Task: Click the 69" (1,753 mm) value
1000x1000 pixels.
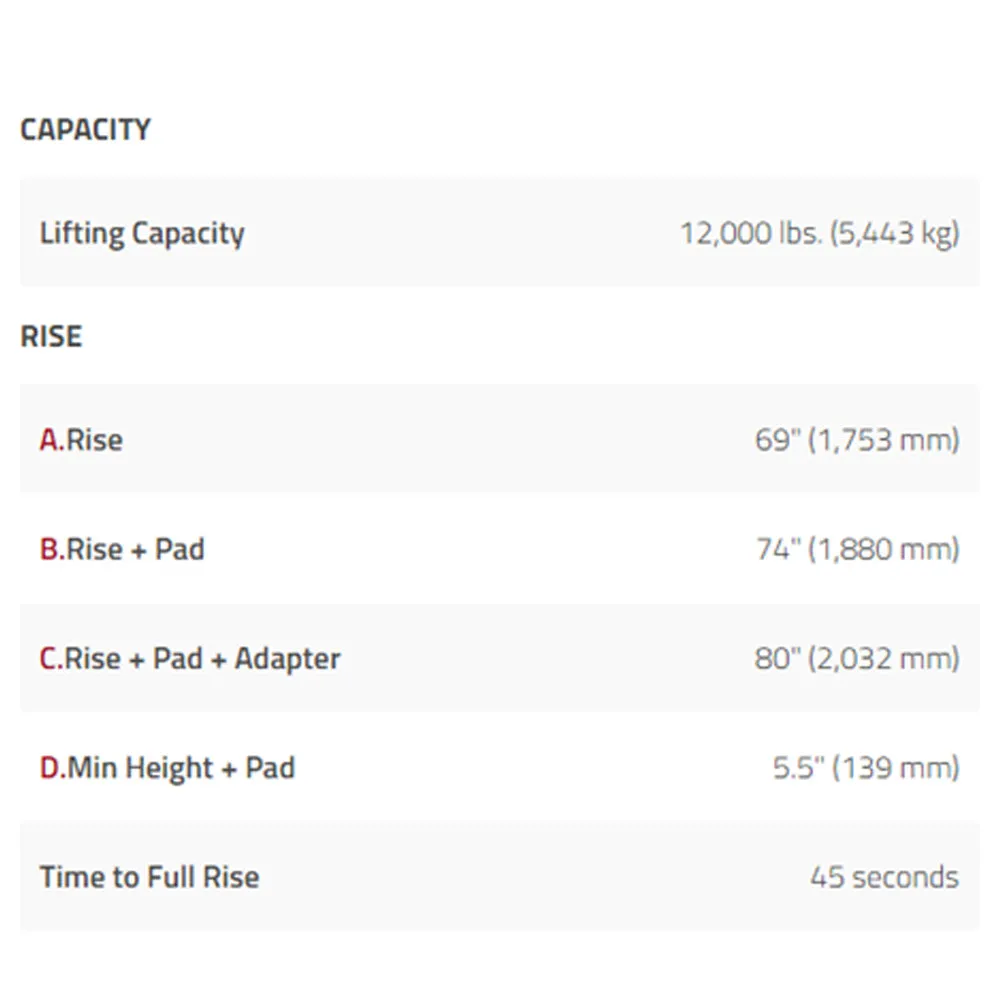Action: pos(857,440)
